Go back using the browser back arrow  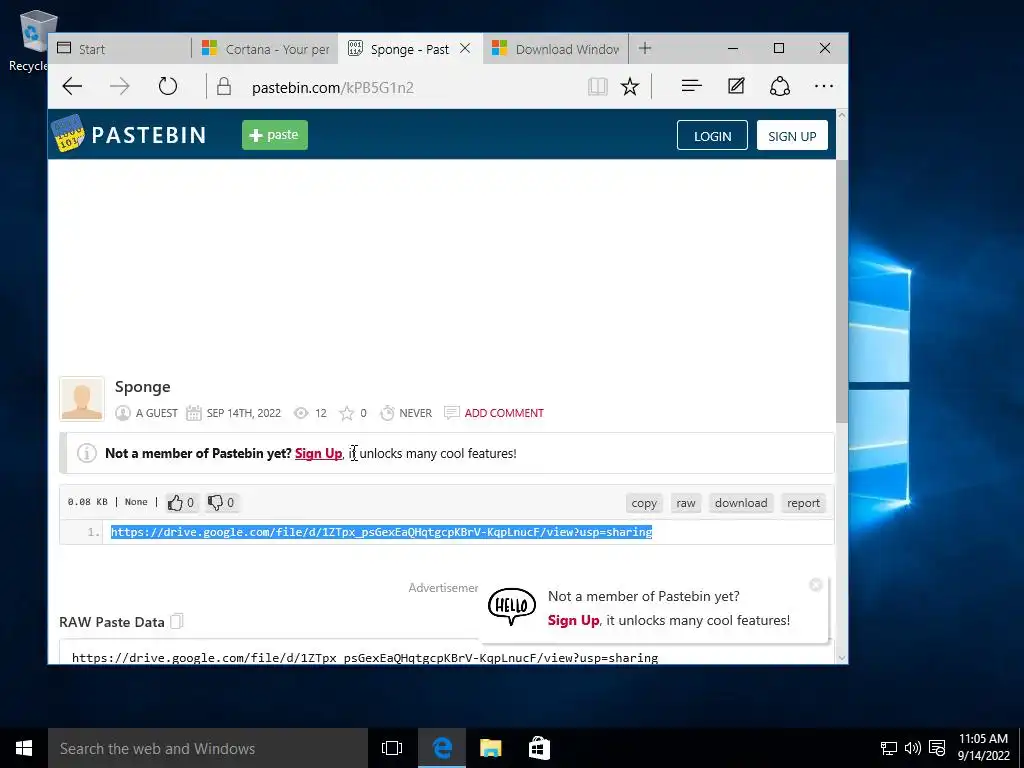click(72, 86)
